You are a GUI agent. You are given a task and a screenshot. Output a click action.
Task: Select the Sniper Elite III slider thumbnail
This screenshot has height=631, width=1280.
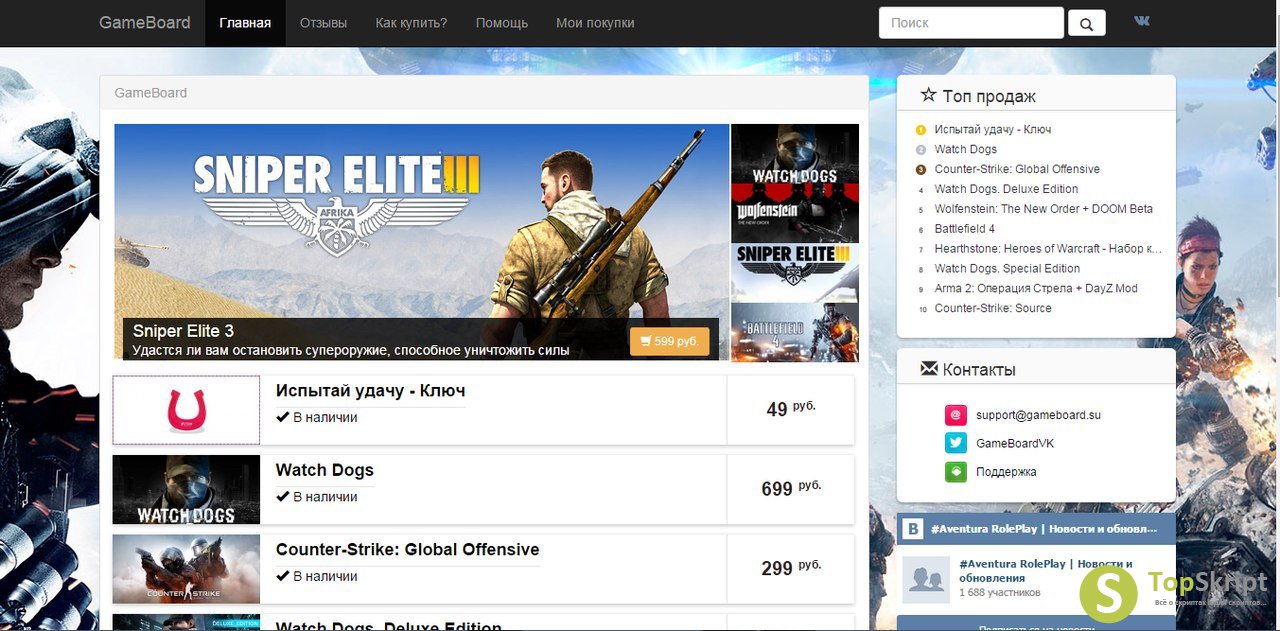pyautogui.click(x=795, y=272)
